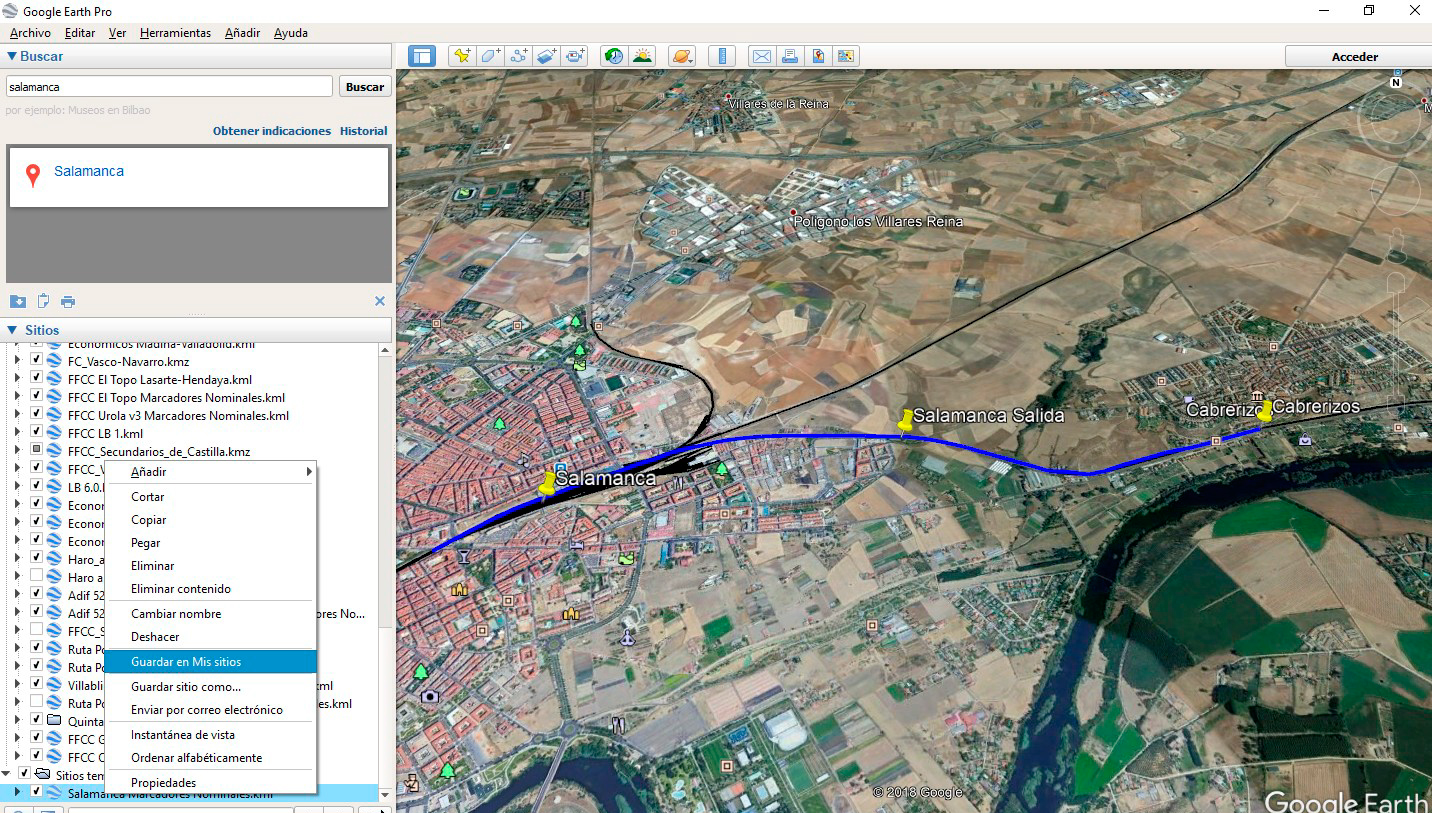1432x813 pixels.
Task: Open Añadir submenu in context menu
Action: (211, 472)
